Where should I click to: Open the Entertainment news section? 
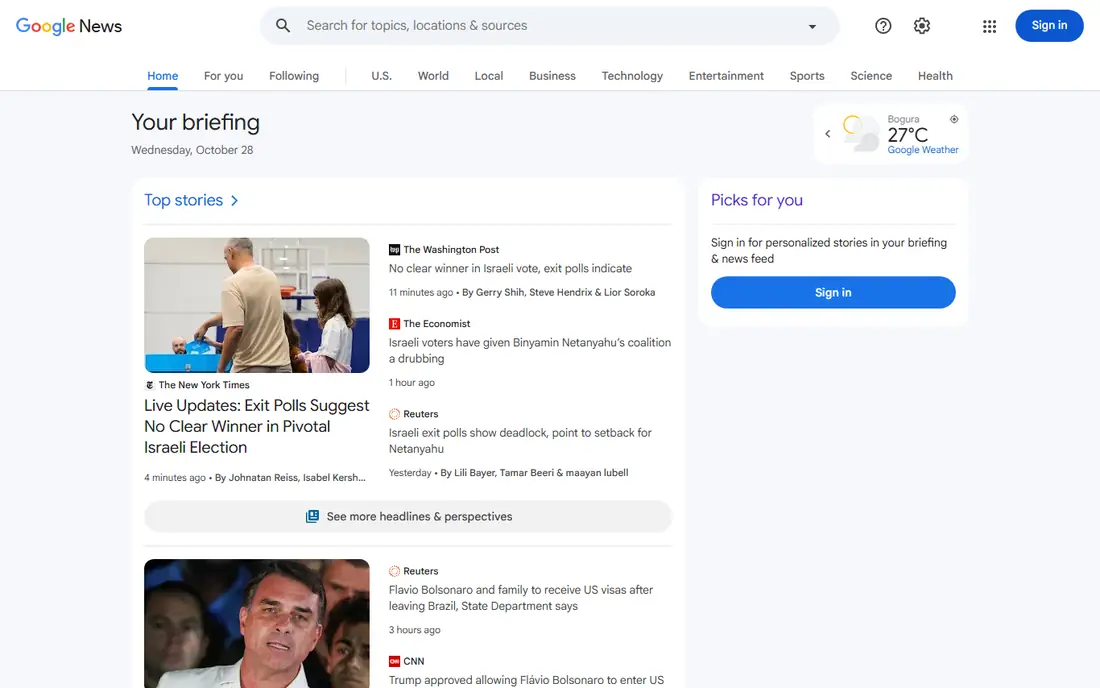pyautogui.click(x=726, y=76)
